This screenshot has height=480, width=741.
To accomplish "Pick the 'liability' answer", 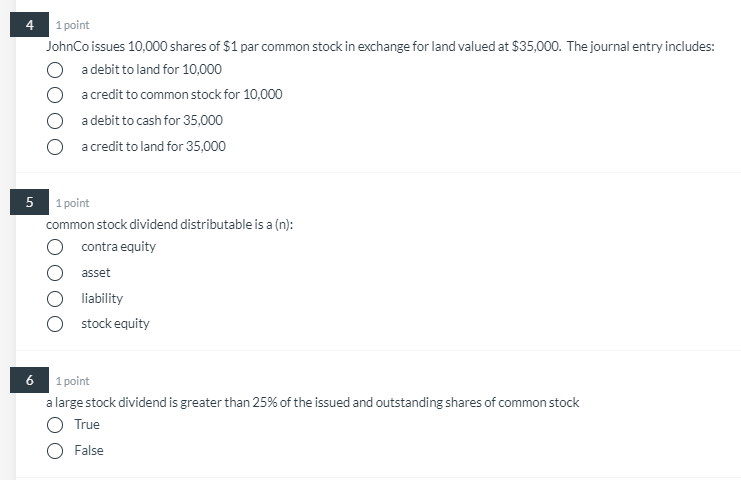I will click(x=55, y=299).
